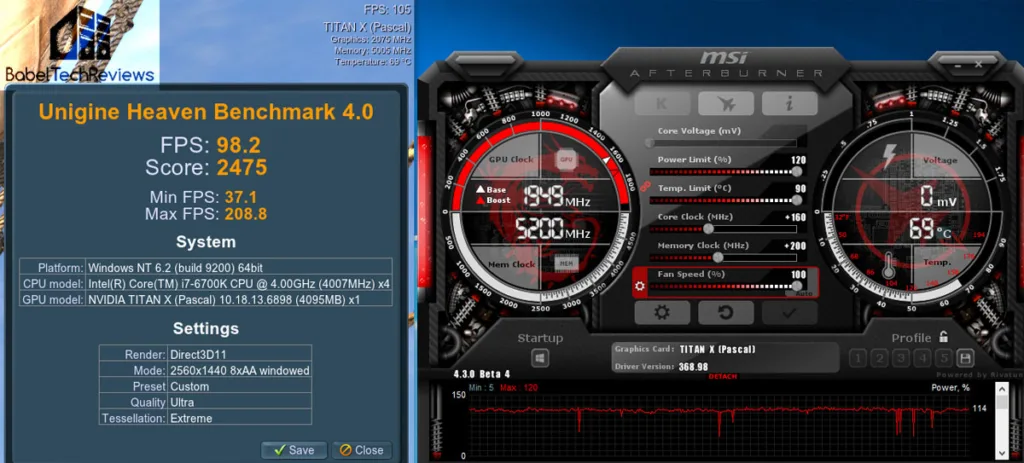Click the Score 2475 value
1024x463 pixels.
tap(242, 168)
